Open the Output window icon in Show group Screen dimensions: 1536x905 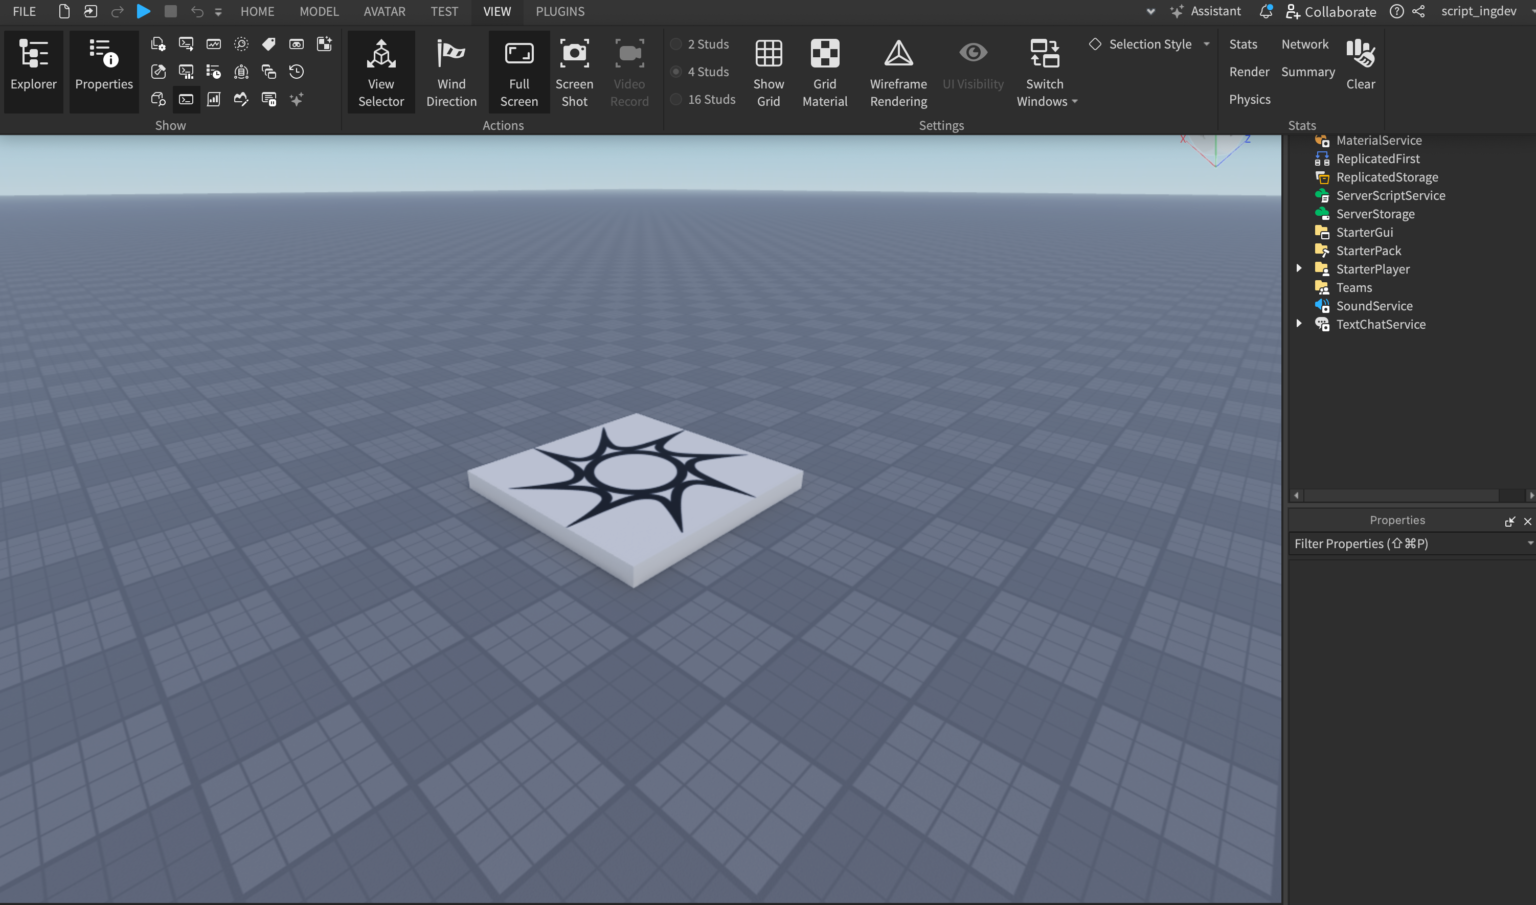pos(186,99)
